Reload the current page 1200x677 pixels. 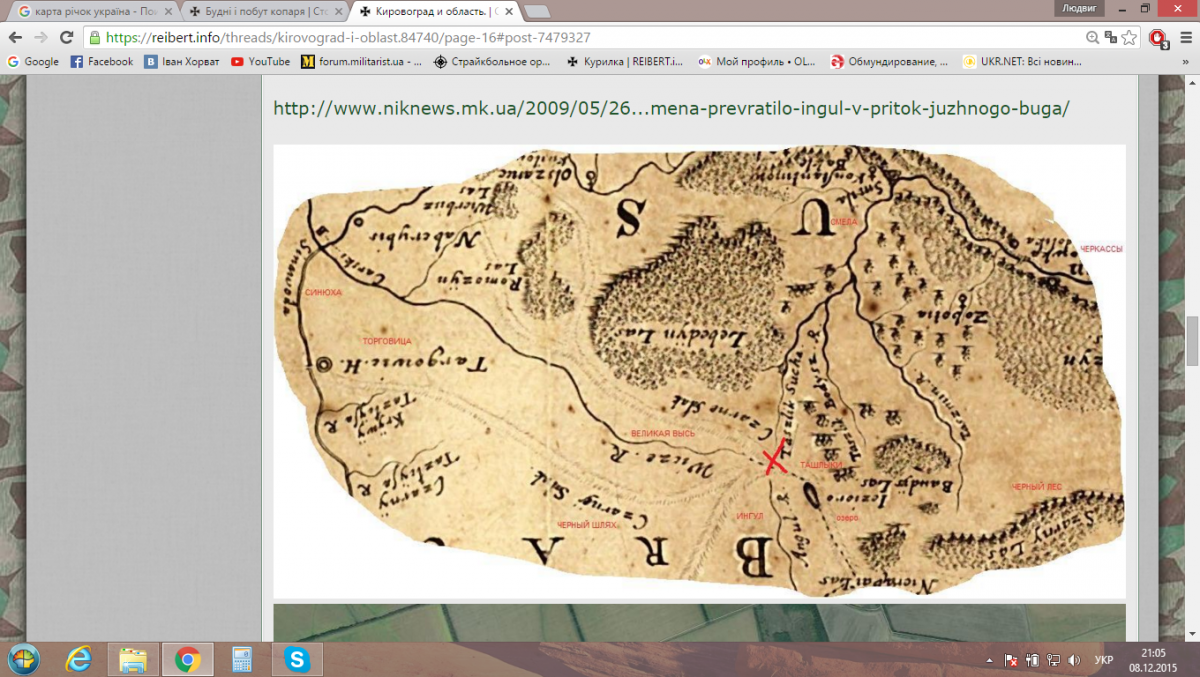[x=66, y=37]
